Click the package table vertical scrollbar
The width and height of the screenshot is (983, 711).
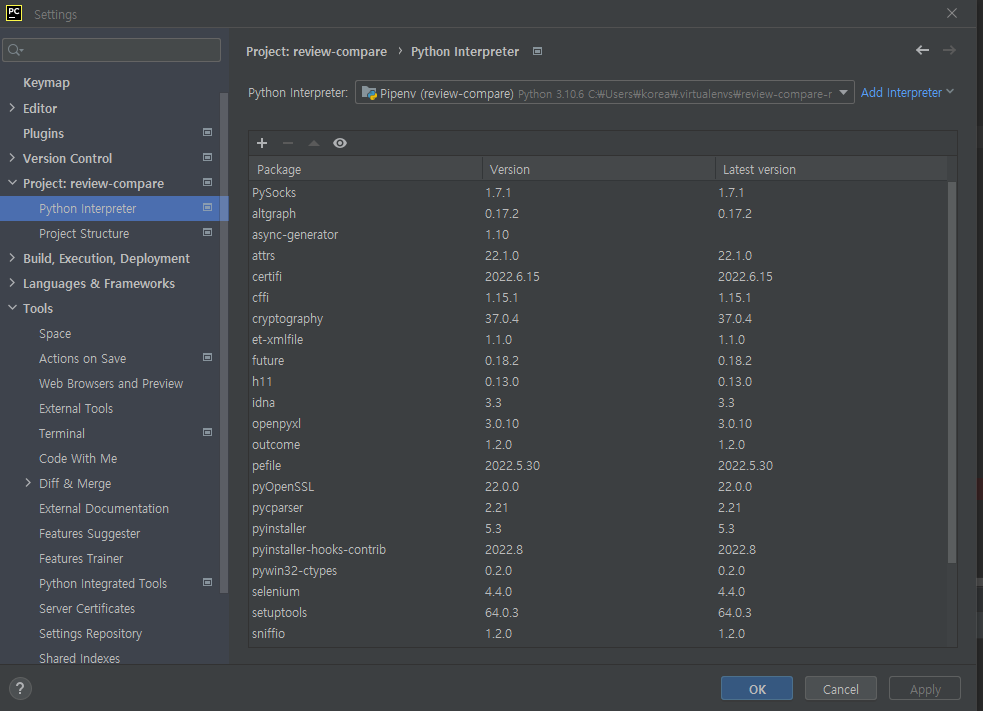click(x=952, y=372)
